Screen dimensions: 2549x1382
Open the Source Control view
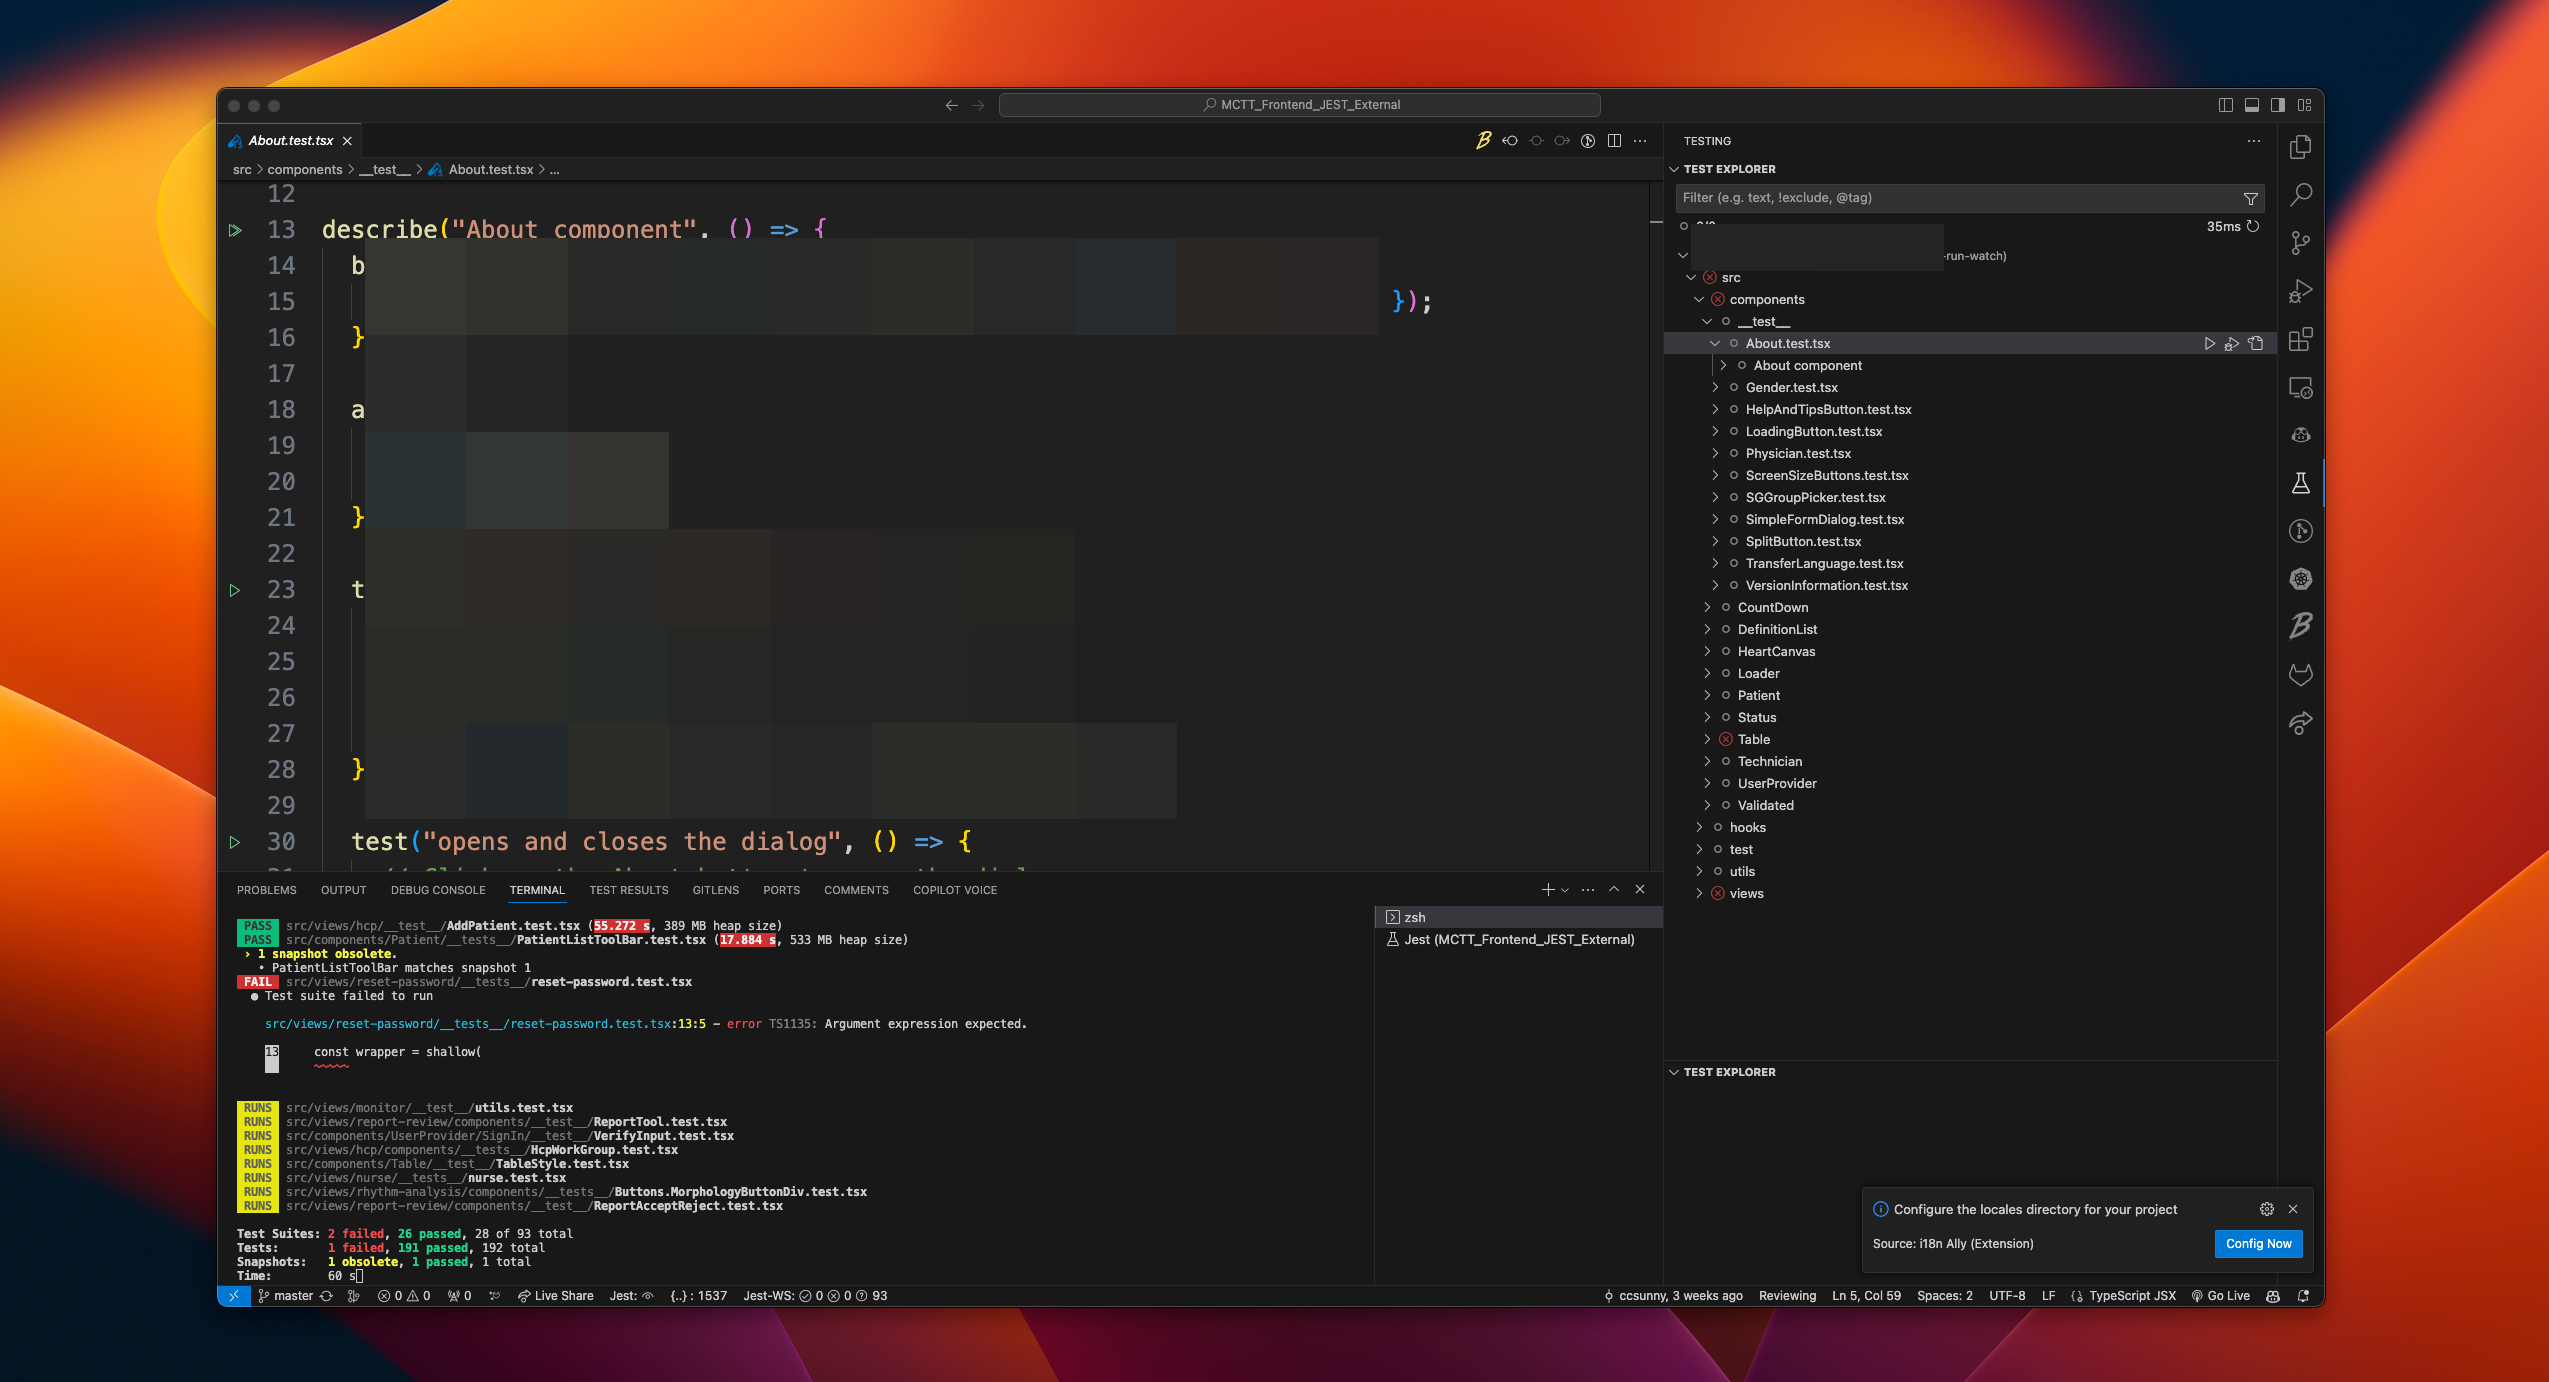click(2300, 243)
